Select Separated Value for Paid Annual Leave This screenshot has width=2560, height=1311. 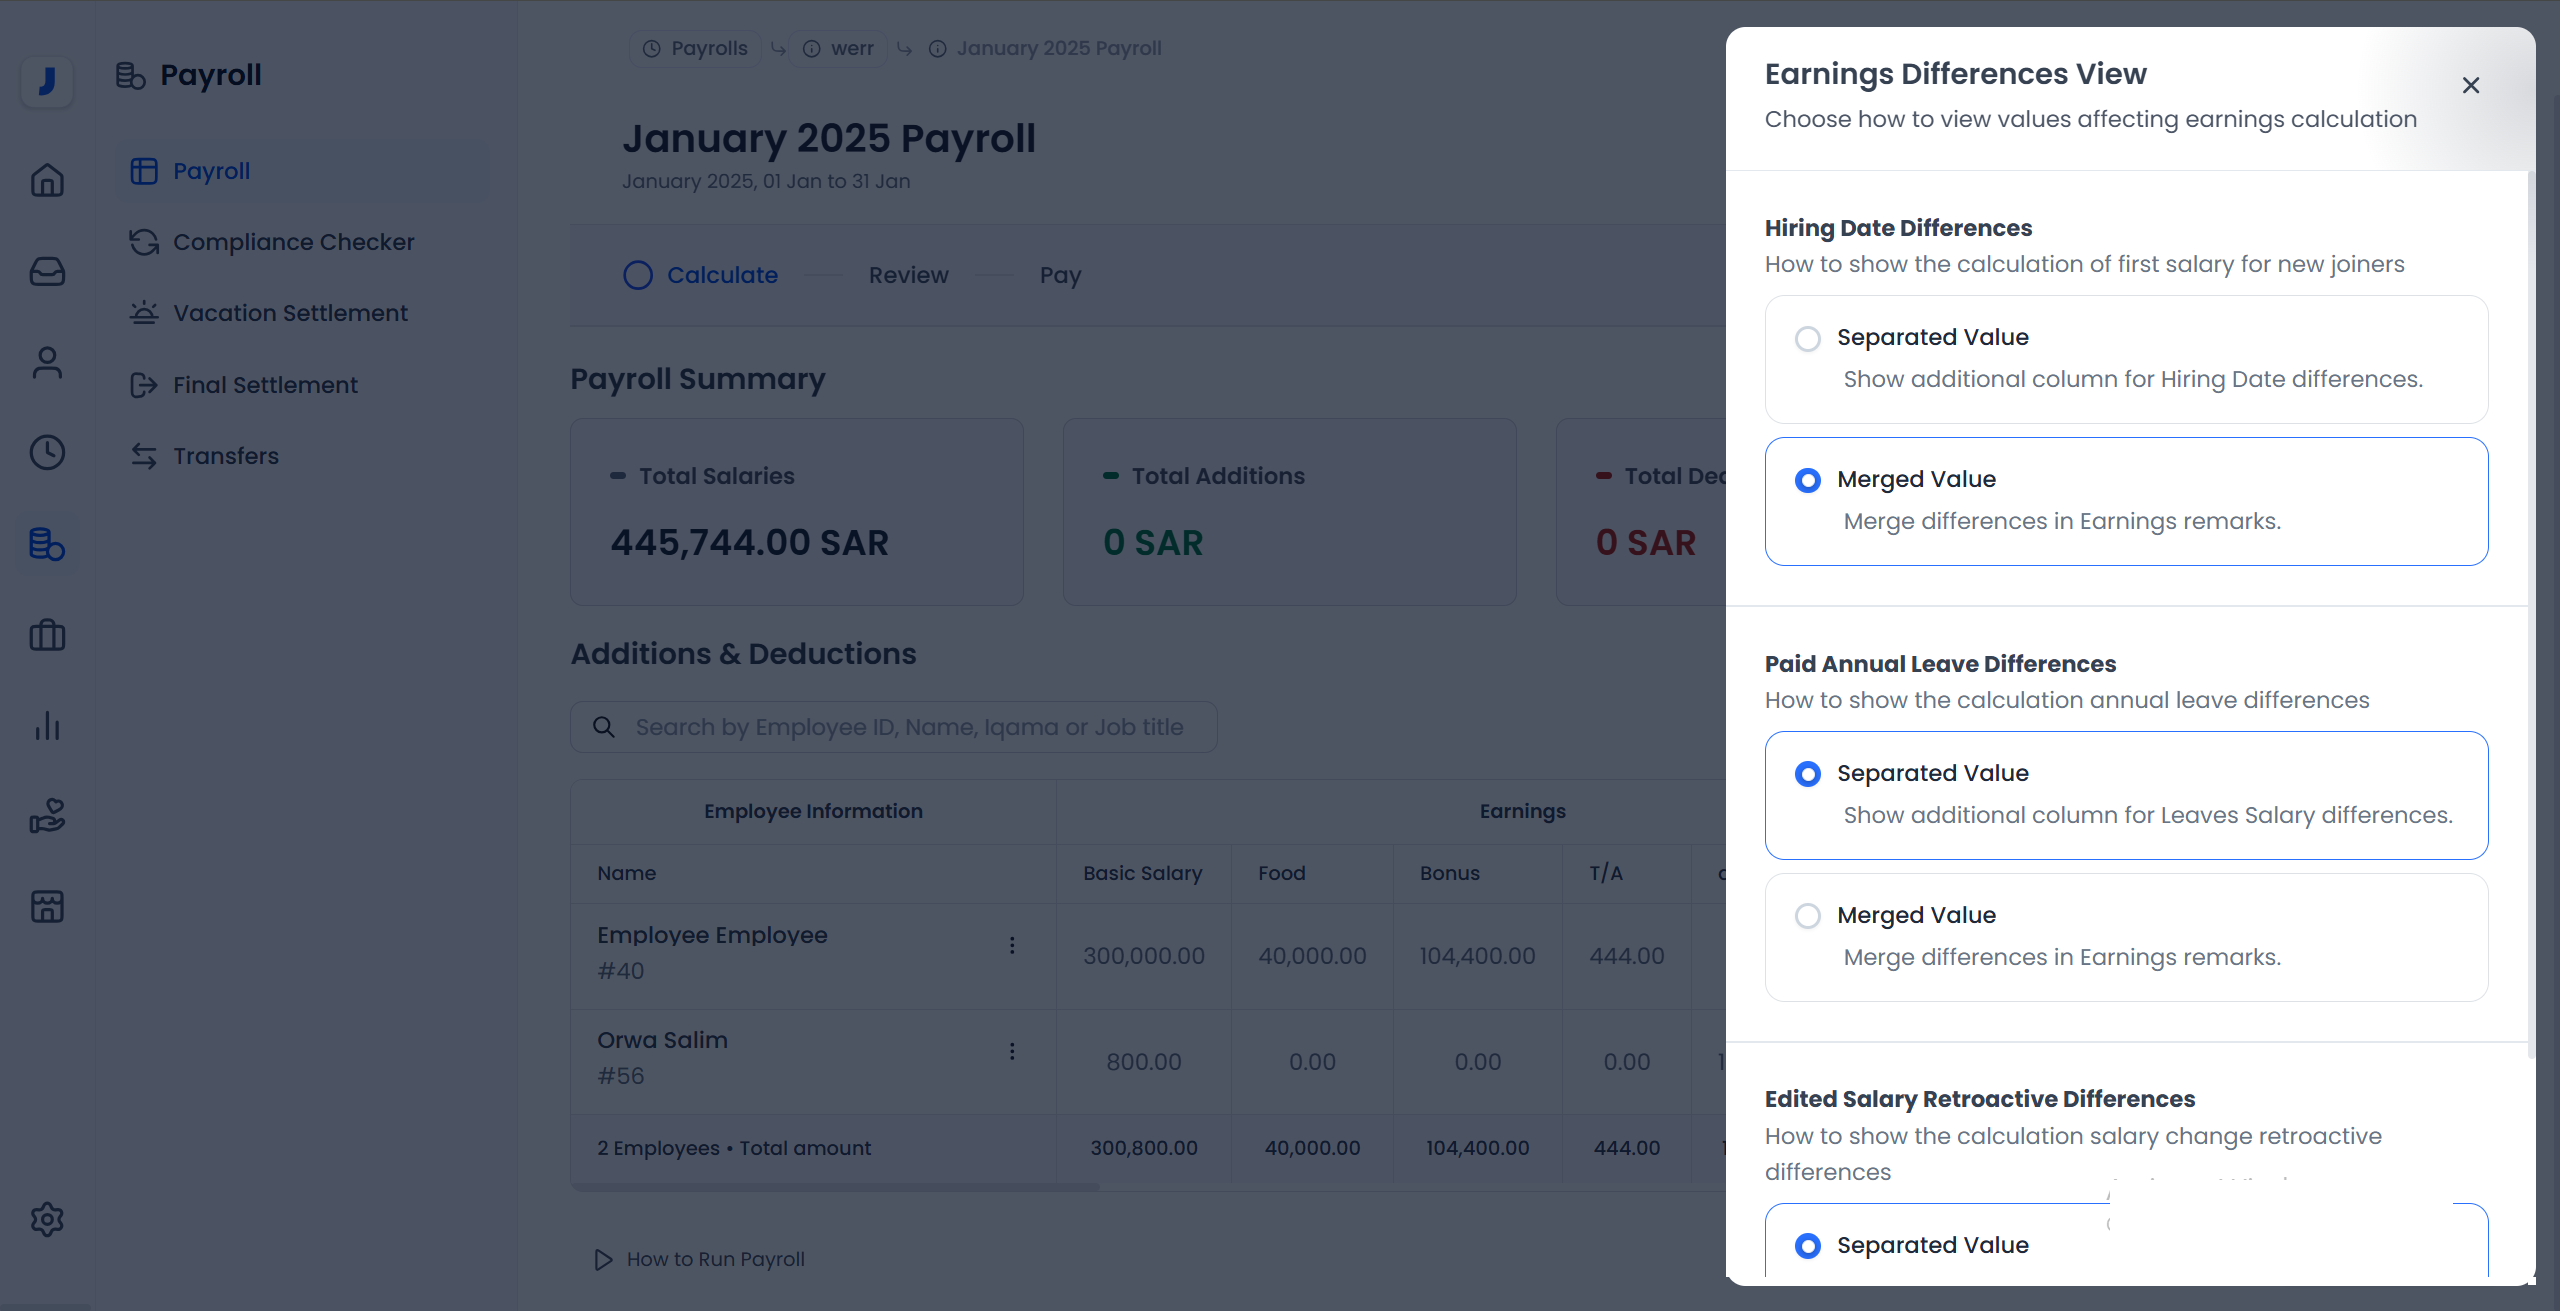(1807, 774)
